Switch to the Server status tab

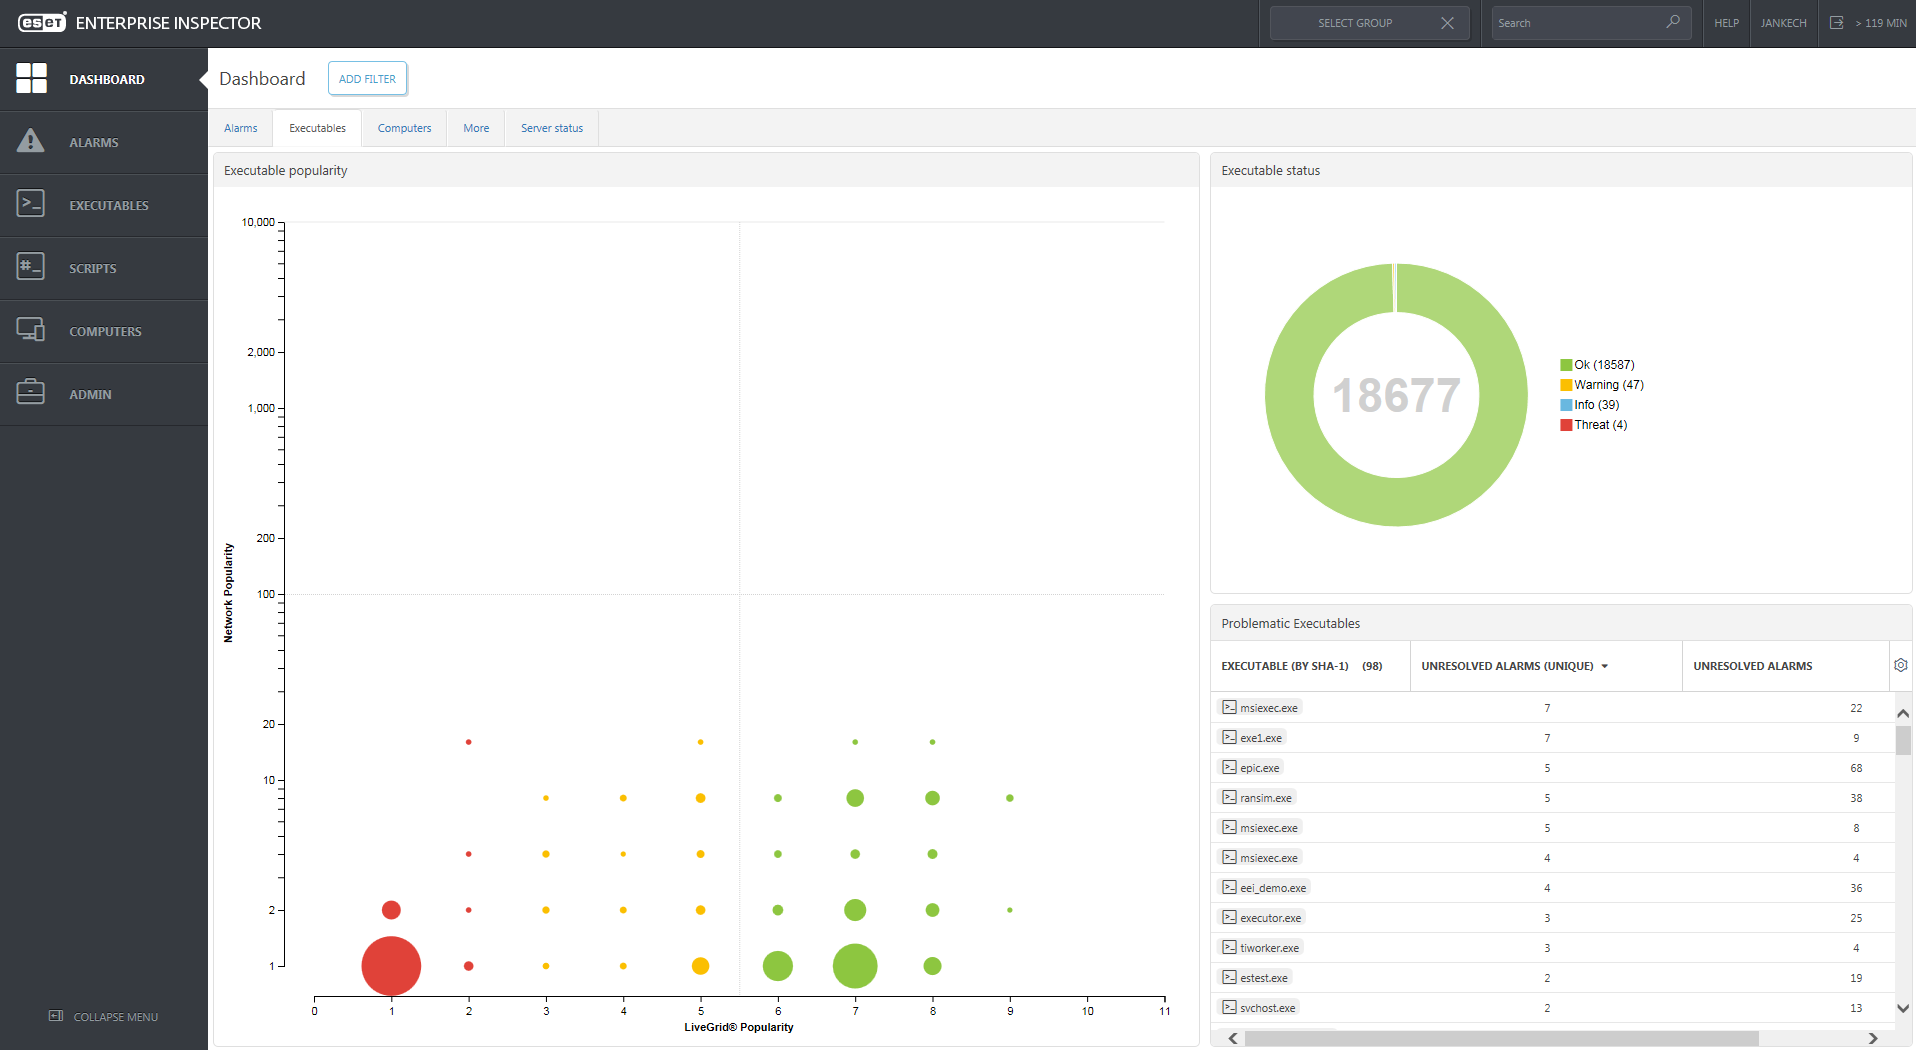[x=551, y=128]
